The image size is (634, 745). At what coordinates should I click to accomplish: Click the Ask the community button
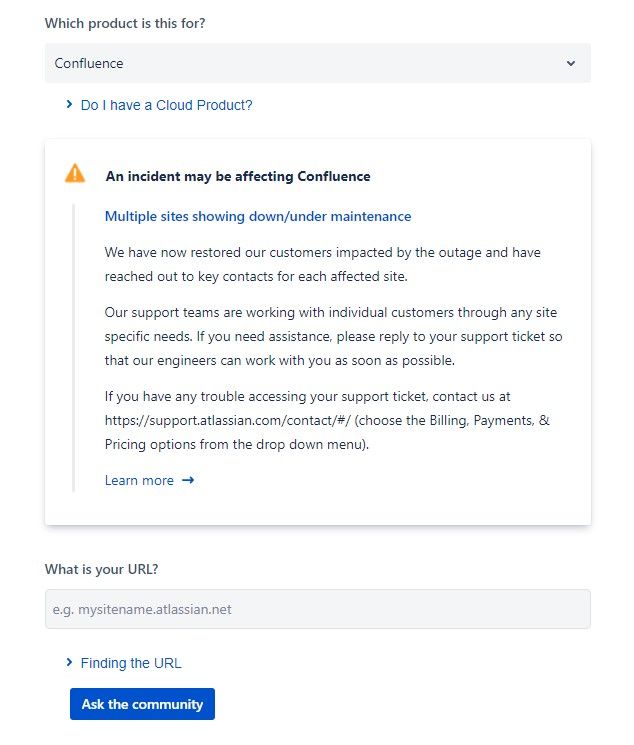[142, 704]
